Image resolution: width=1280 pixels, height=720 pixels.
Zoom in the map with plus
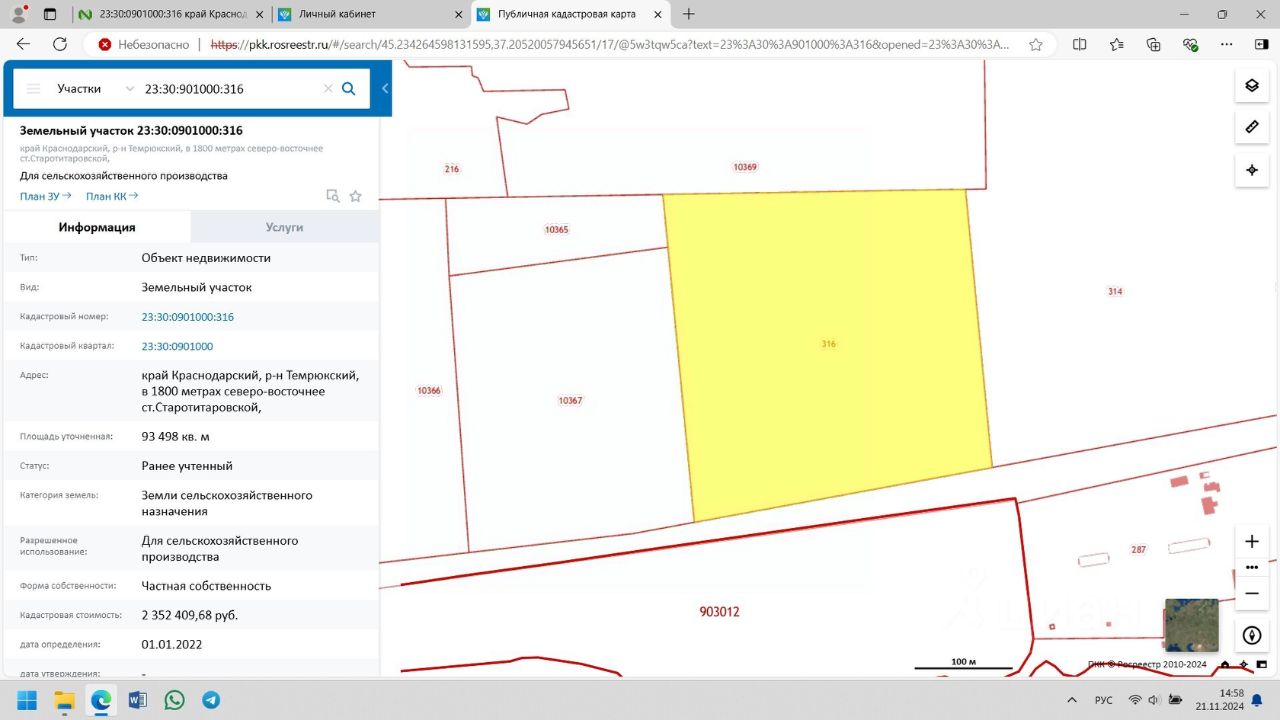(1251, 541)
